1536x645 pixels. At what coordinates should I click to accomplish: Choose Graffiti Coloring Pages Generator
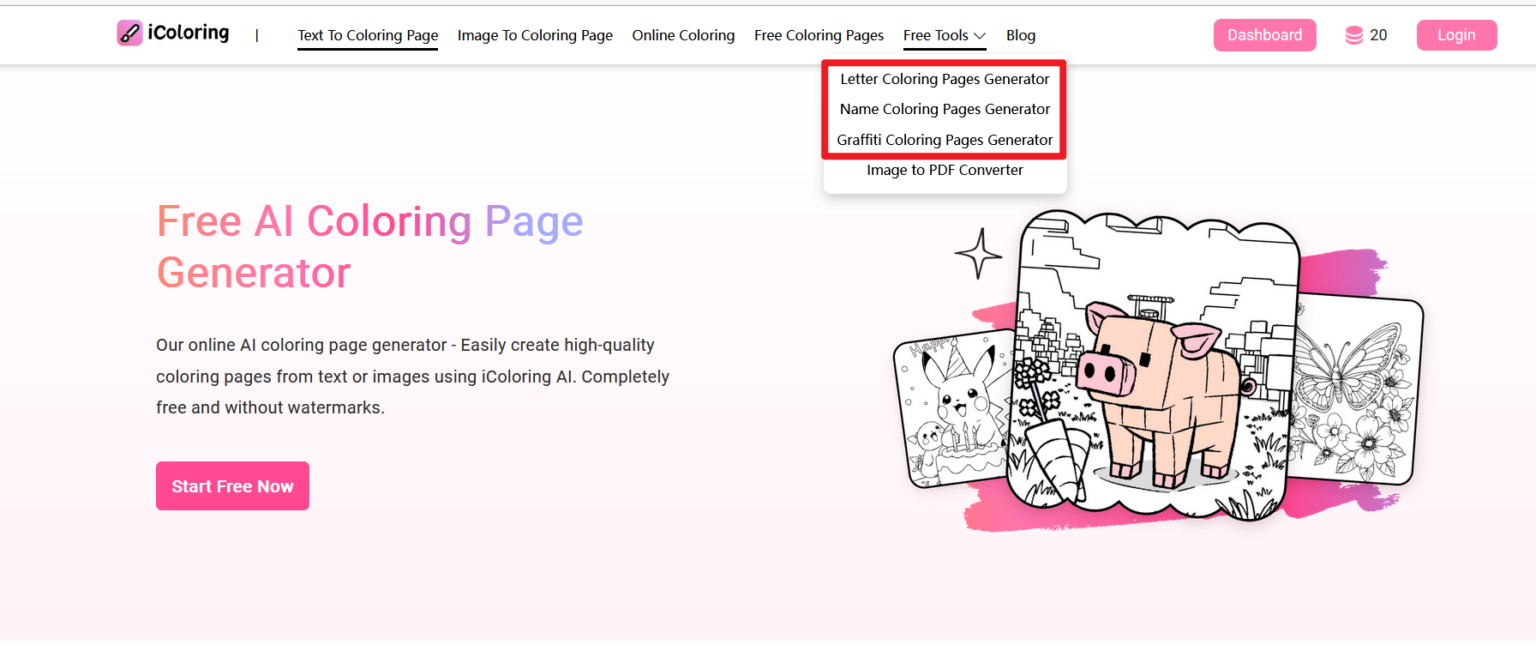tap(944, 140)
